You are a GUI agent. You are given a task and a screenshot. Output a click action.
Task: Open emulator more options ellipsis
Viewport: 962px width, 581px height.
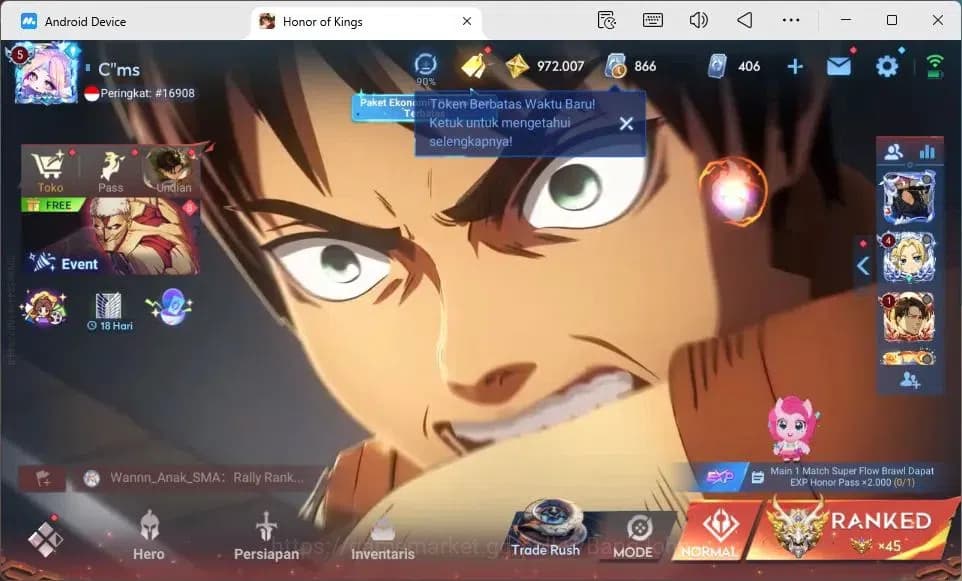(791, 20)
